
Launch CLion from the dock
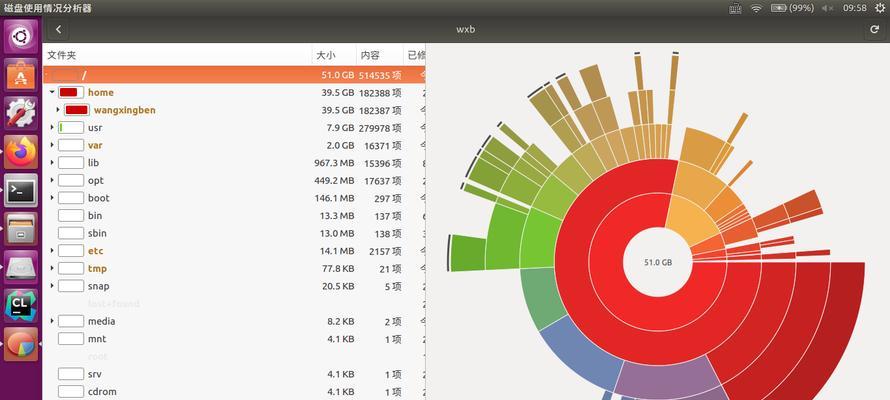pyautogui.click(x=20, y=305)
